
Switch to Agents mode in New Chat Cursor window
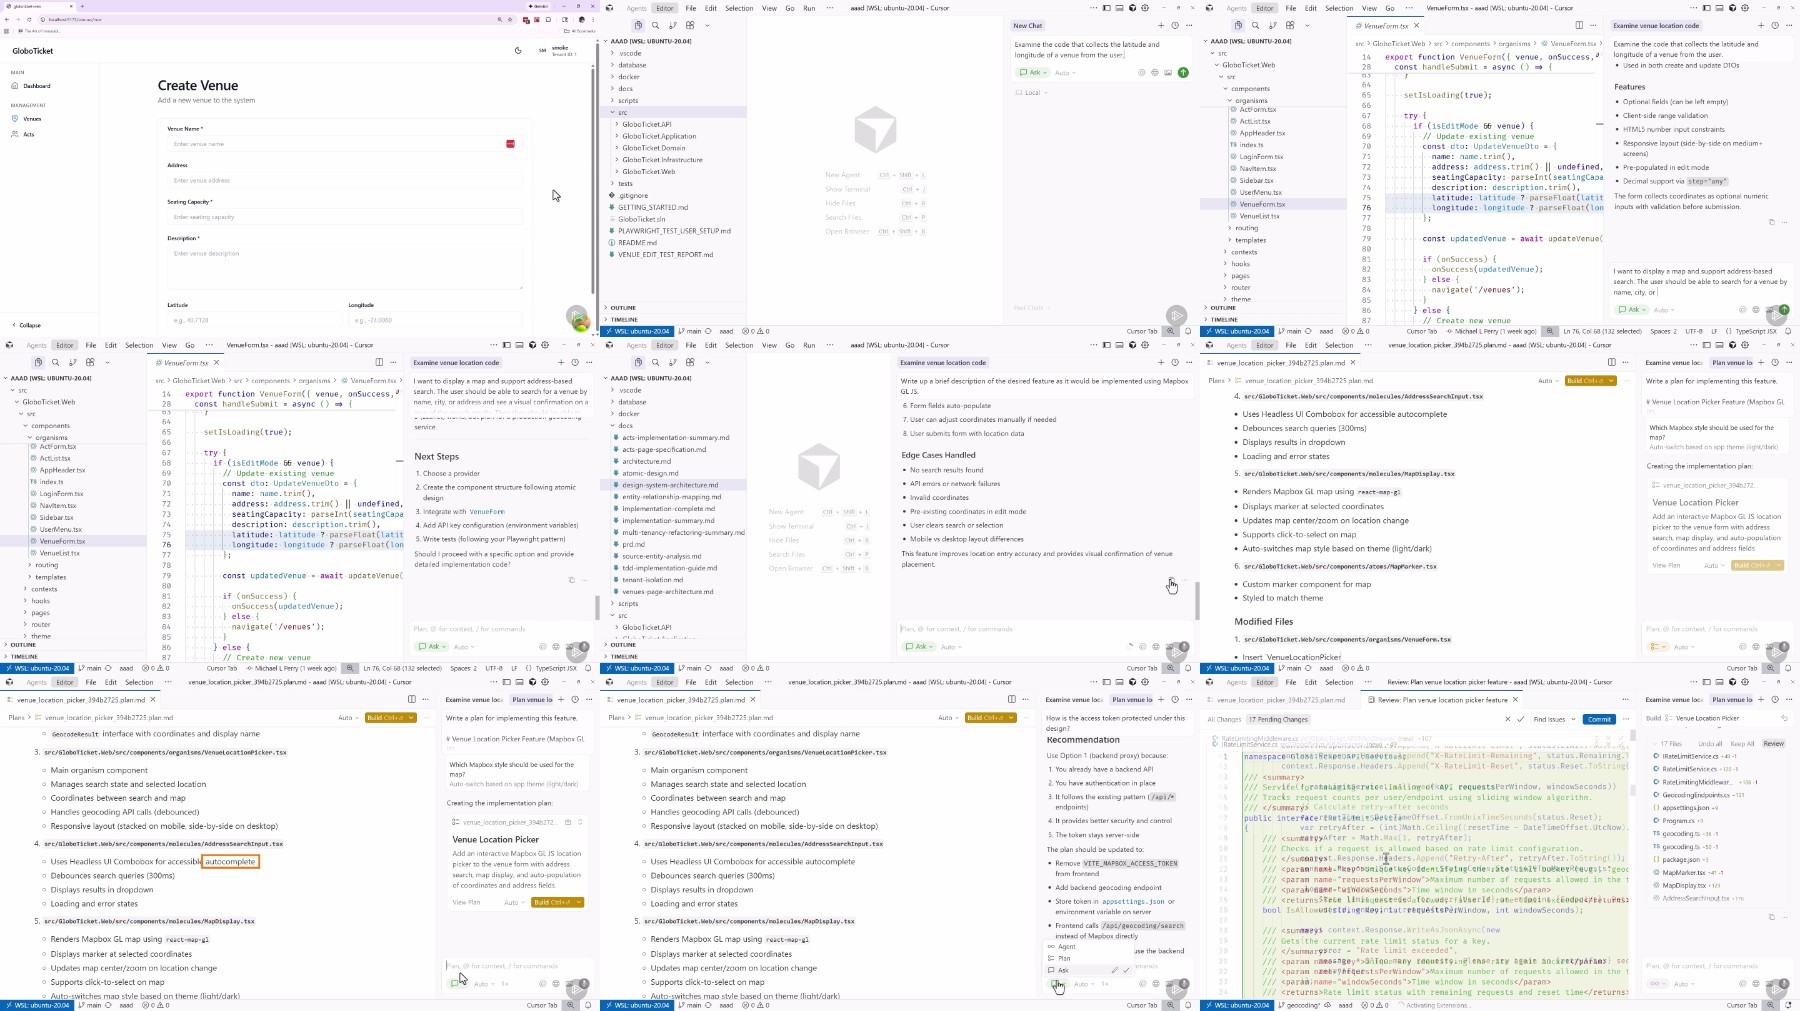636,8
